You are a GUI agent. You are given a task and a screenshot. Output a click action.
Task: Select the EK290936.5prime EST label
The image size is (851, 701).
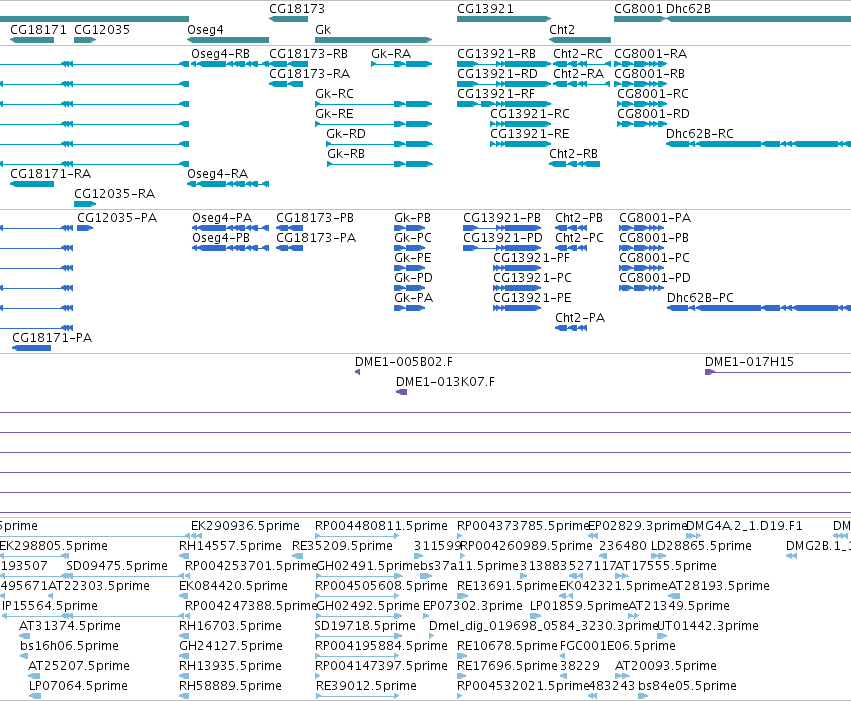click(x=245, y=526)
